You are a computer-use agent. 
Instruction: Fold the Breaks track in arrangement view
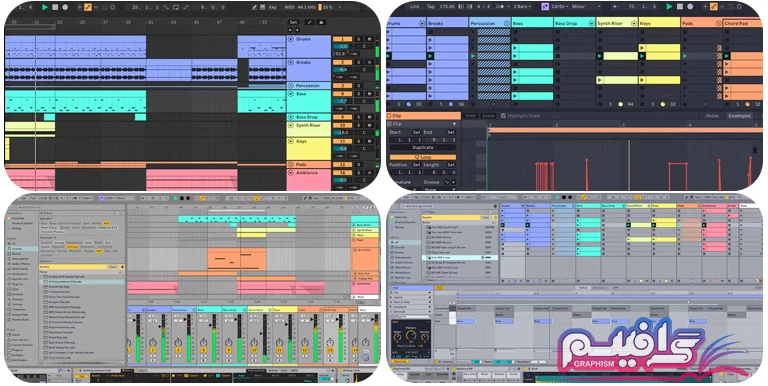(x=290, y=63)
